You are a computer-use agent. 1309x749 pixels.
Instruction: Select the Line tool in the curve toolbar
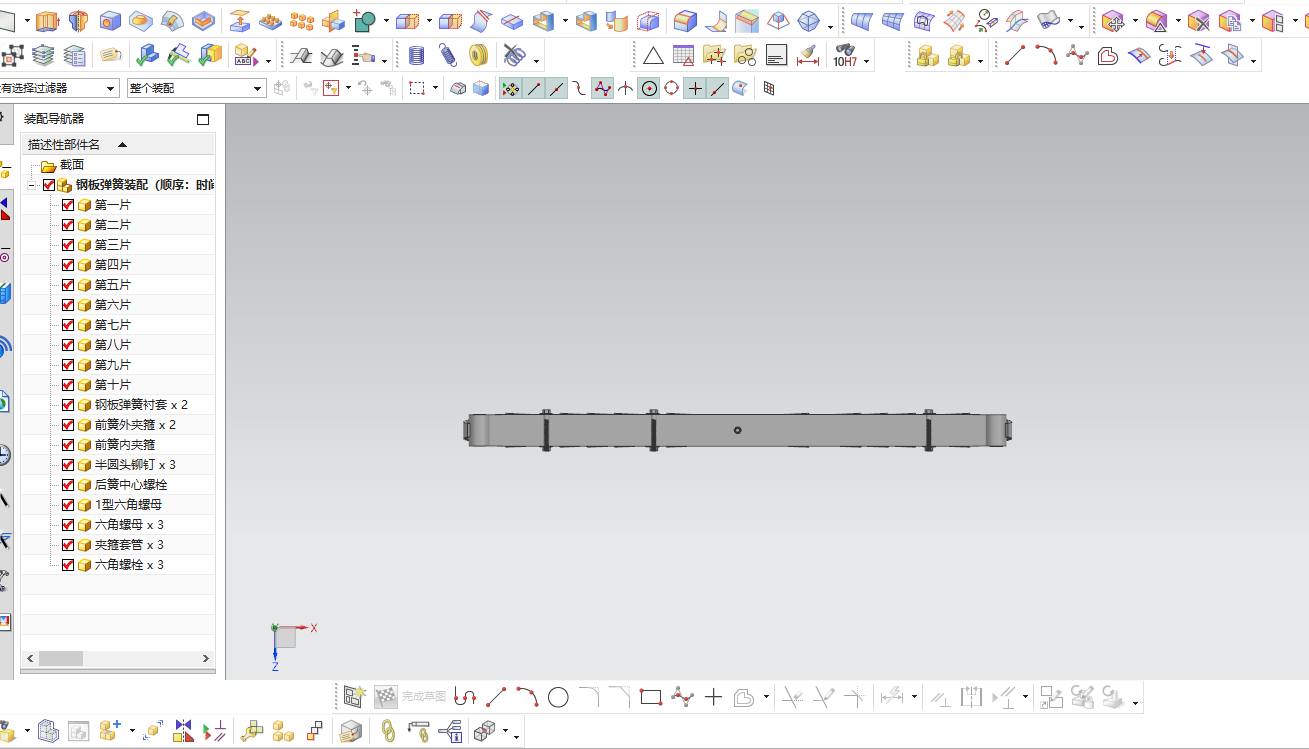(1015, 56)
